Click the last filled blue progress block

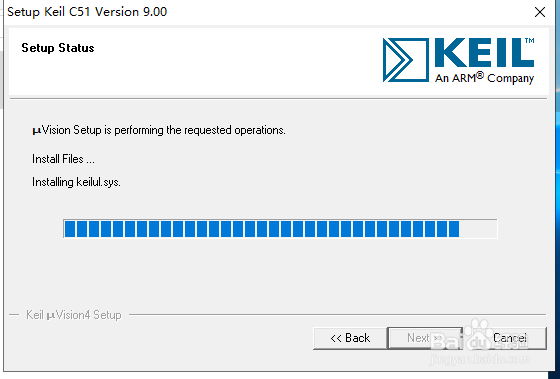click(x=454, y=229)
